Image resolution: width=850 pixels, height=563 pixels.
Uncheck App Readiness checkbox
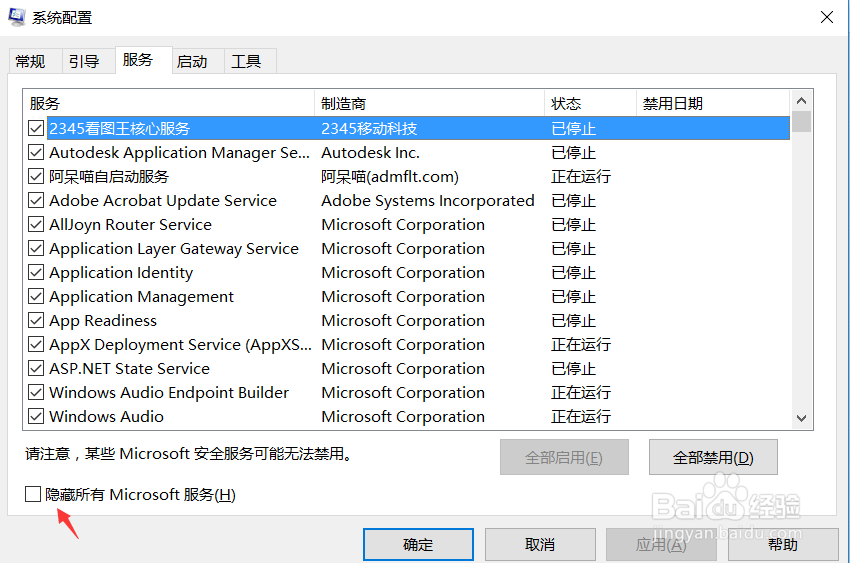coord(36,320)
